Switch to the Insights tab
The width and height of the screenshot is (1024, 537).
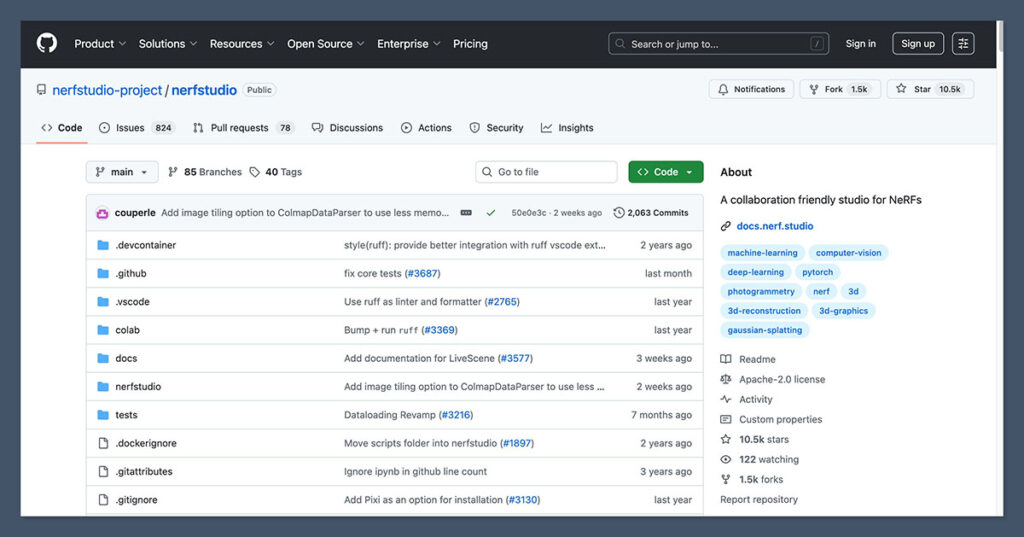click(x=568, y=128)
